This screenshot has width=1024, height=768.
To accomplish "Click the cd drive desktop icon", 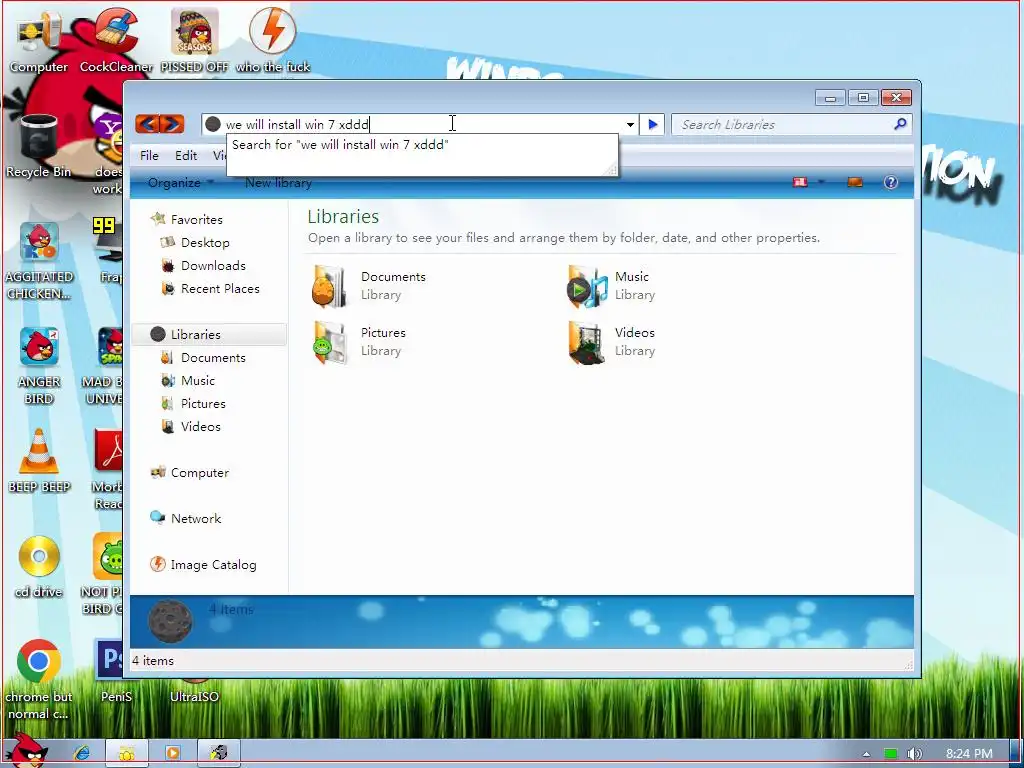I will [x=39, y=566].
